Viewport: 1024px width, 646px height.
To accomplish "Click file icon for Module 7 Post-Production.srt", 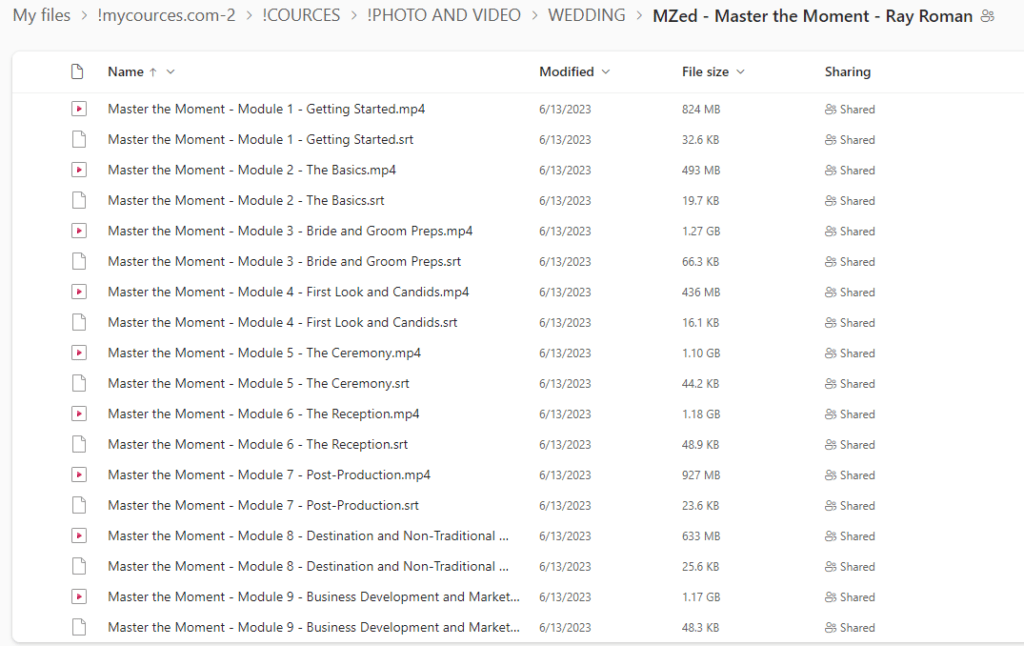I will (79, 505).
